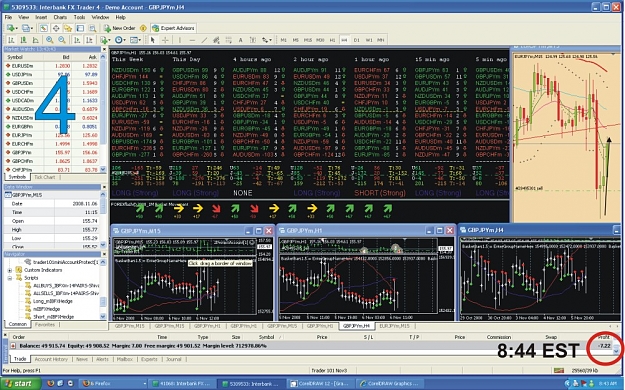Toggle chart auto scroll

click(x=77, y=40)
